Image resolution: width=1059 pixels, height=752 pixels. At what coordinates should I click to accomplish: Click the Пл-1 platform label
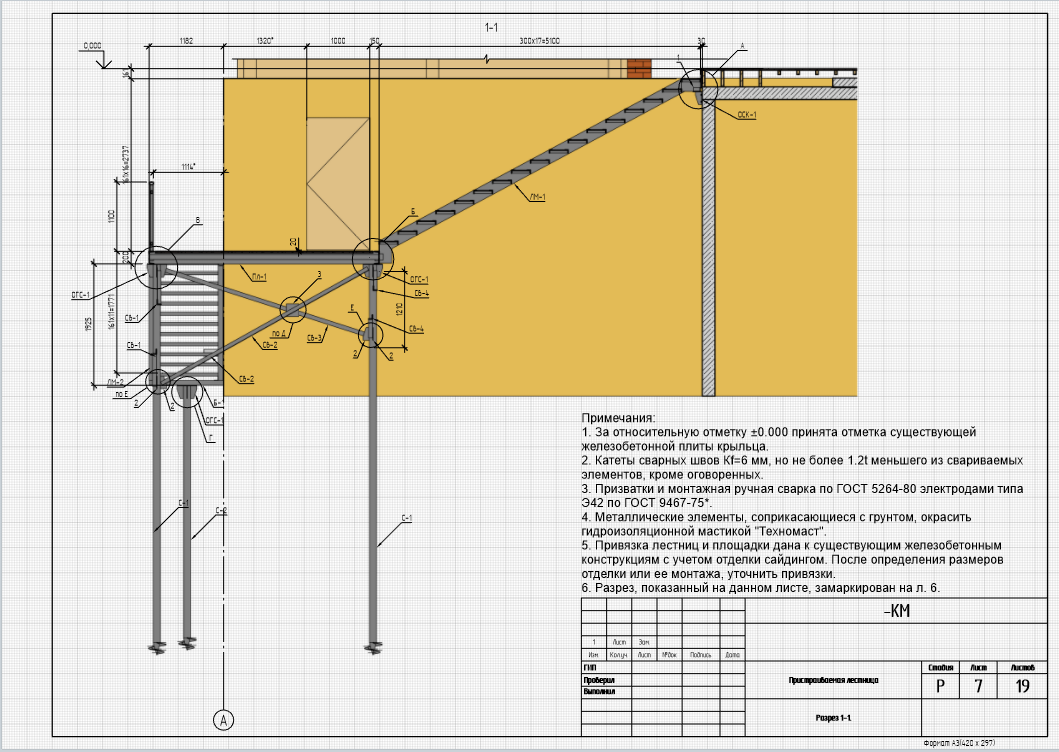[x=259, y=277]
